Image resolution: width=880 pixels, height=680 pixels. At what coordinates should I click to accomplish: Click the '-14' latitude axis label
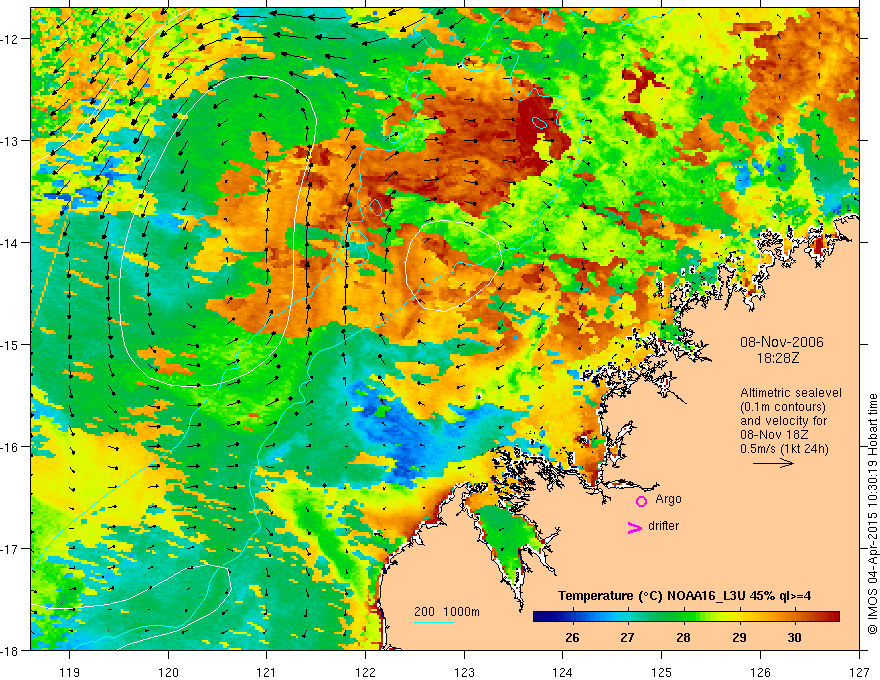point(11,243)
